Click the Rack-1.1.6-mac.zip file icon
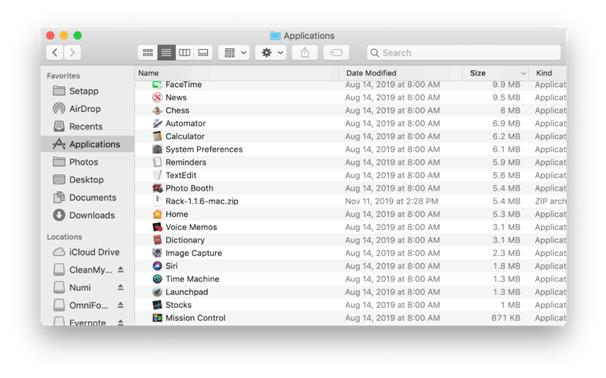This screenshot has height=378, width=606. coord(157,201)
